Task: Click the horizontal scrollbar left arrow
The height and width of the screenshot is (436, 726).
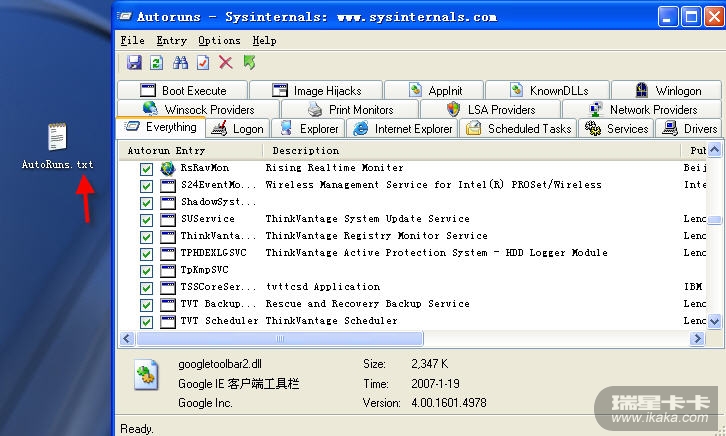Action: tap(127, 339)
